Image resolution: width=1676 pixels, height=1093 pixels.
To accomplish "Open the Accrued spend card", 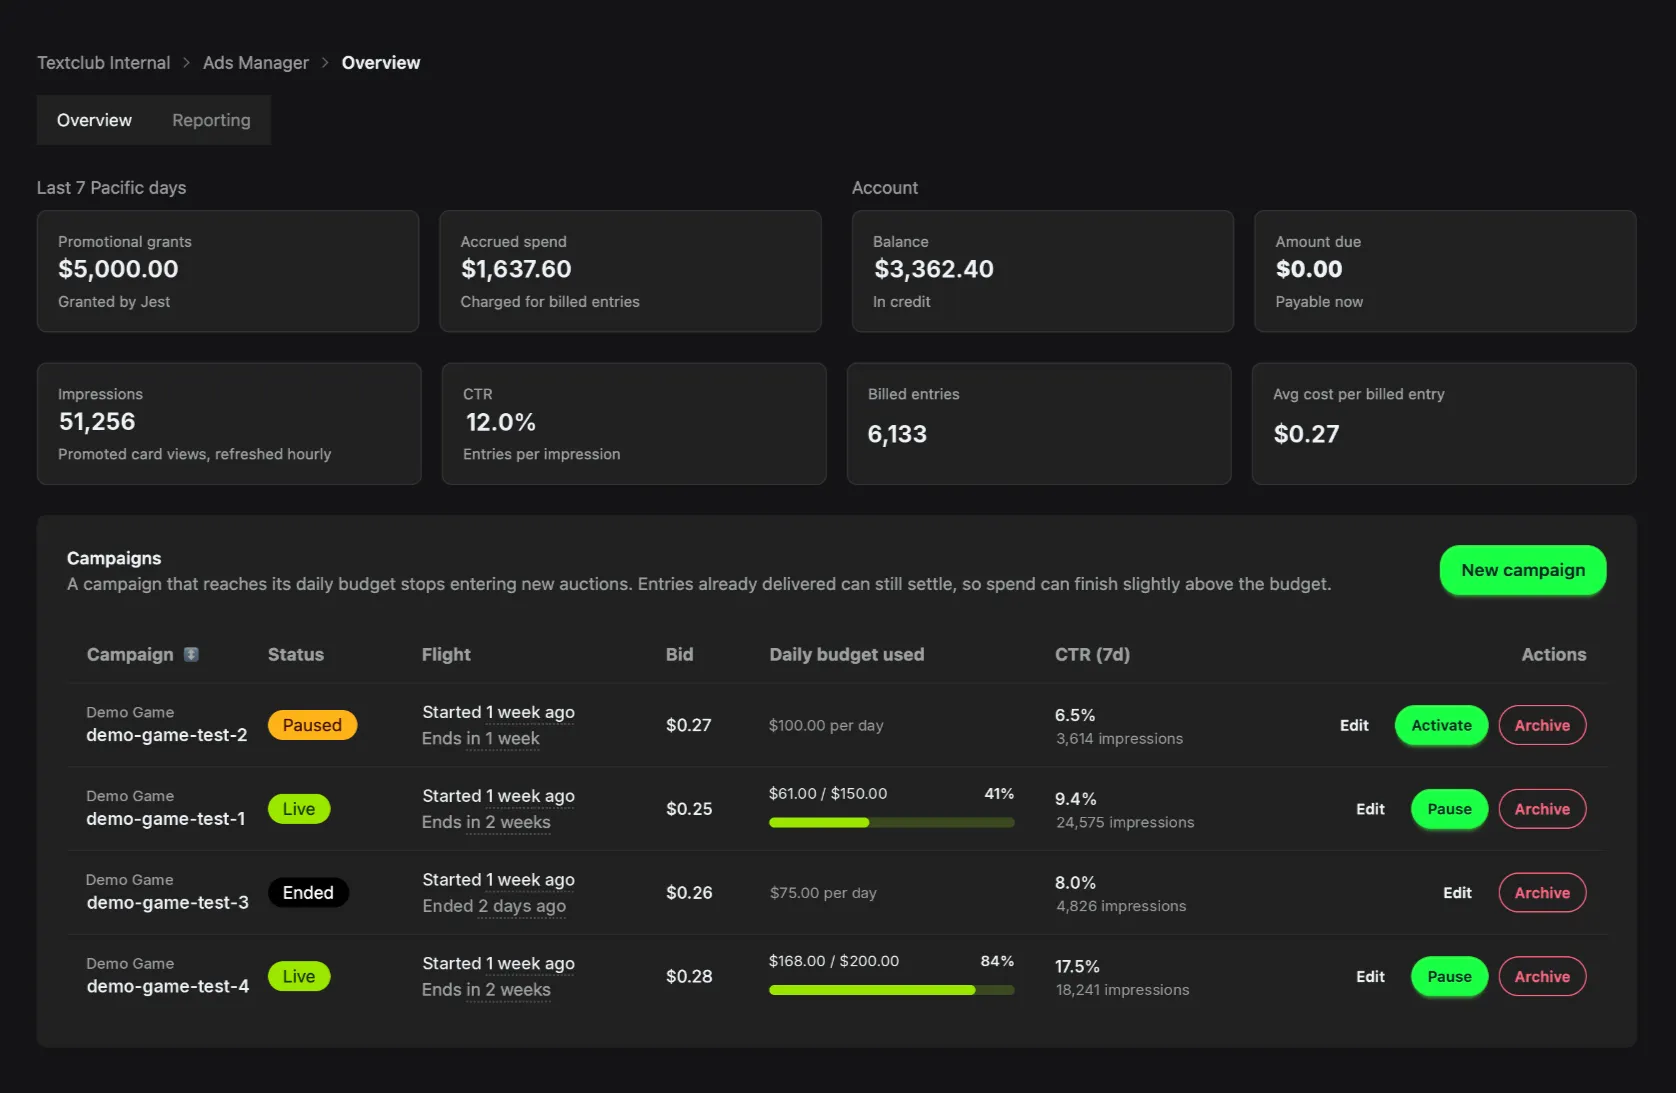I will (630, 271).
